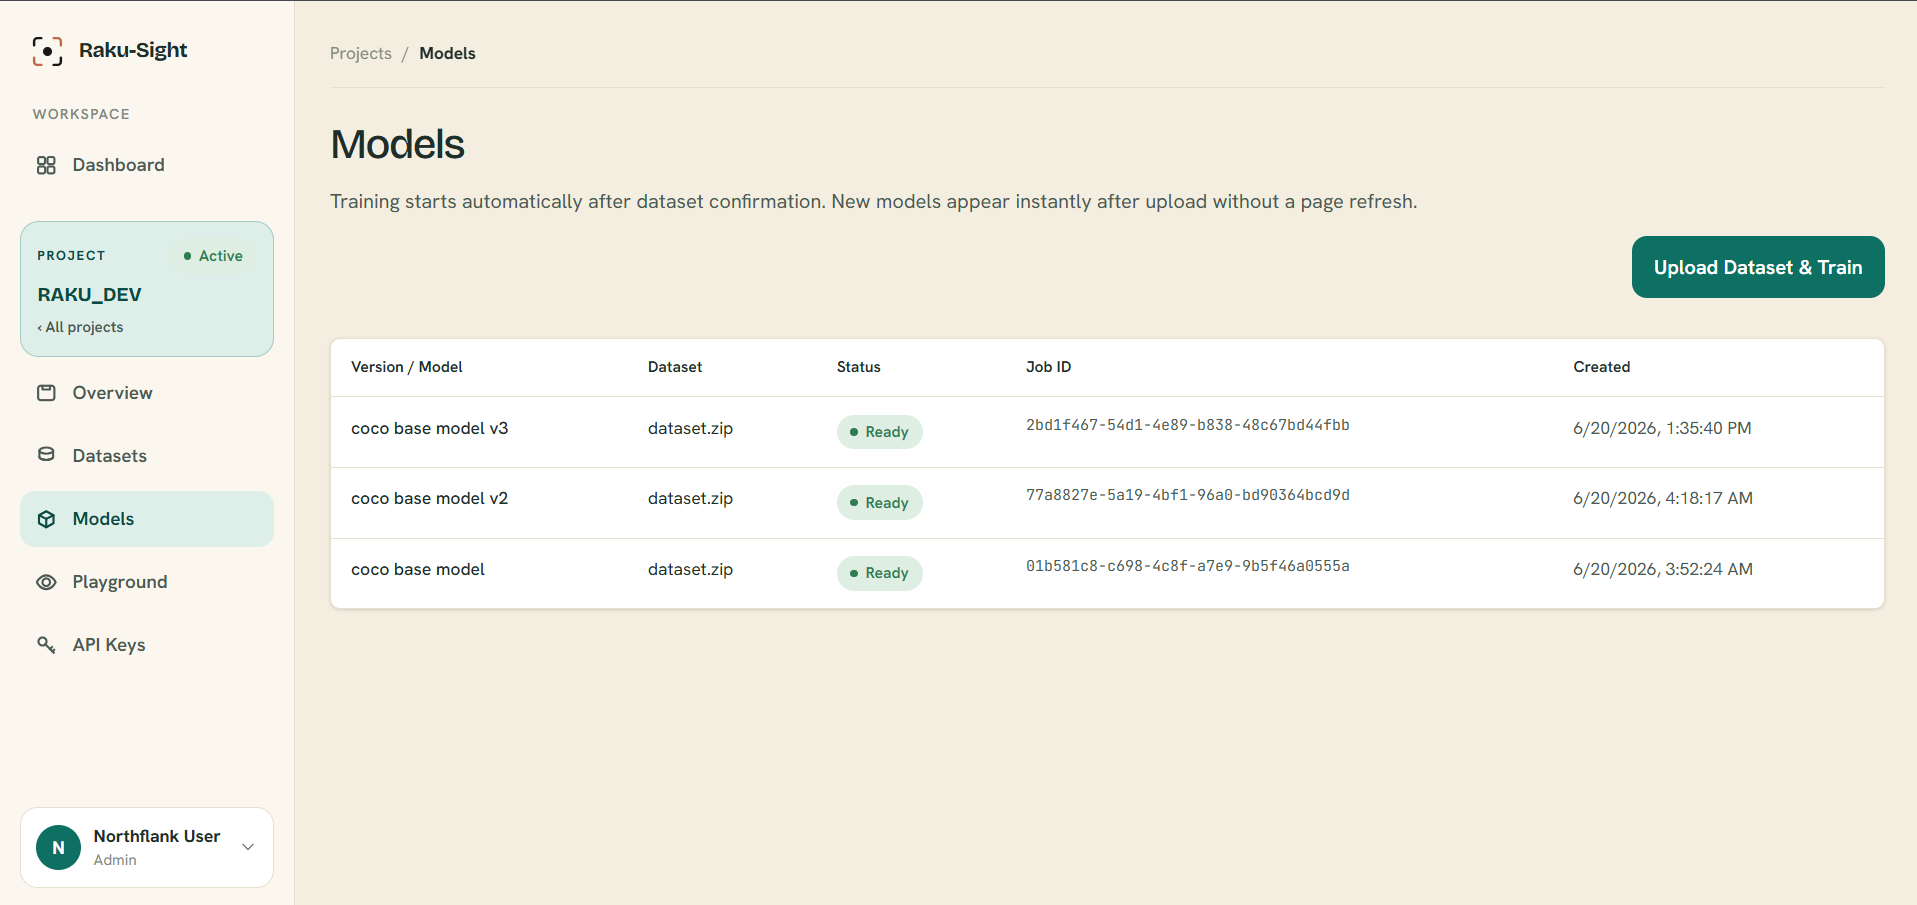Image resolution: width=1917 pixels, height=905 pixels.
Task: Open the Overview section
Action: [x=147, y=393]
